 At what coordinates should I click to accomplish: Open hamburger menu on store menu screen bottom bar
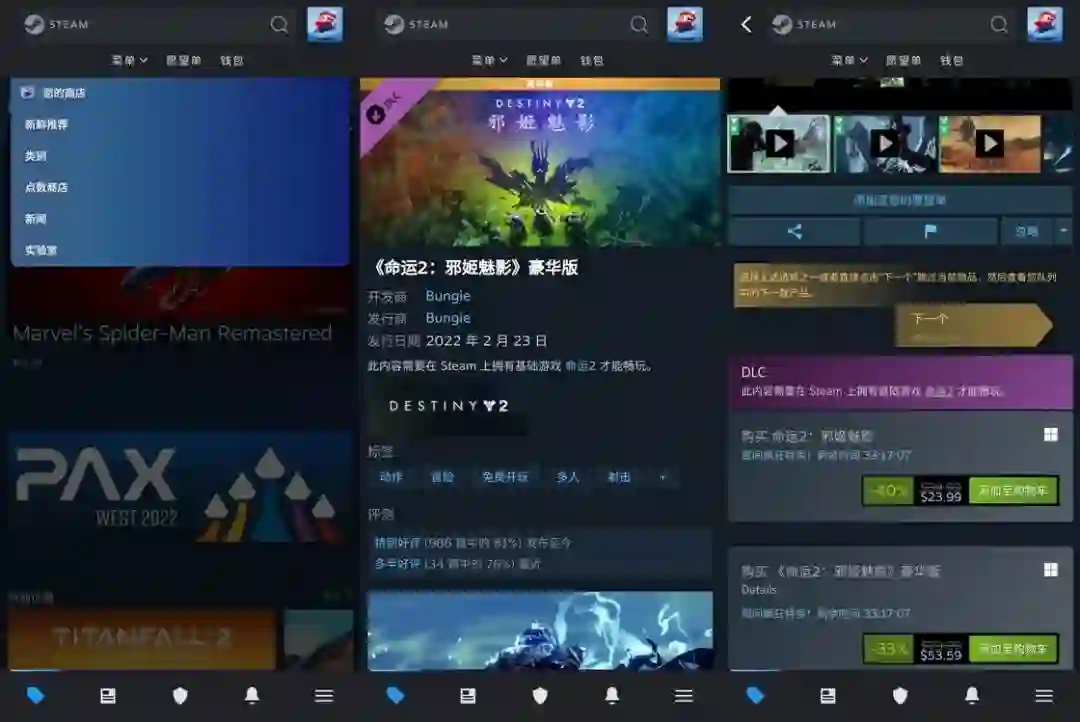click(324, 696)
